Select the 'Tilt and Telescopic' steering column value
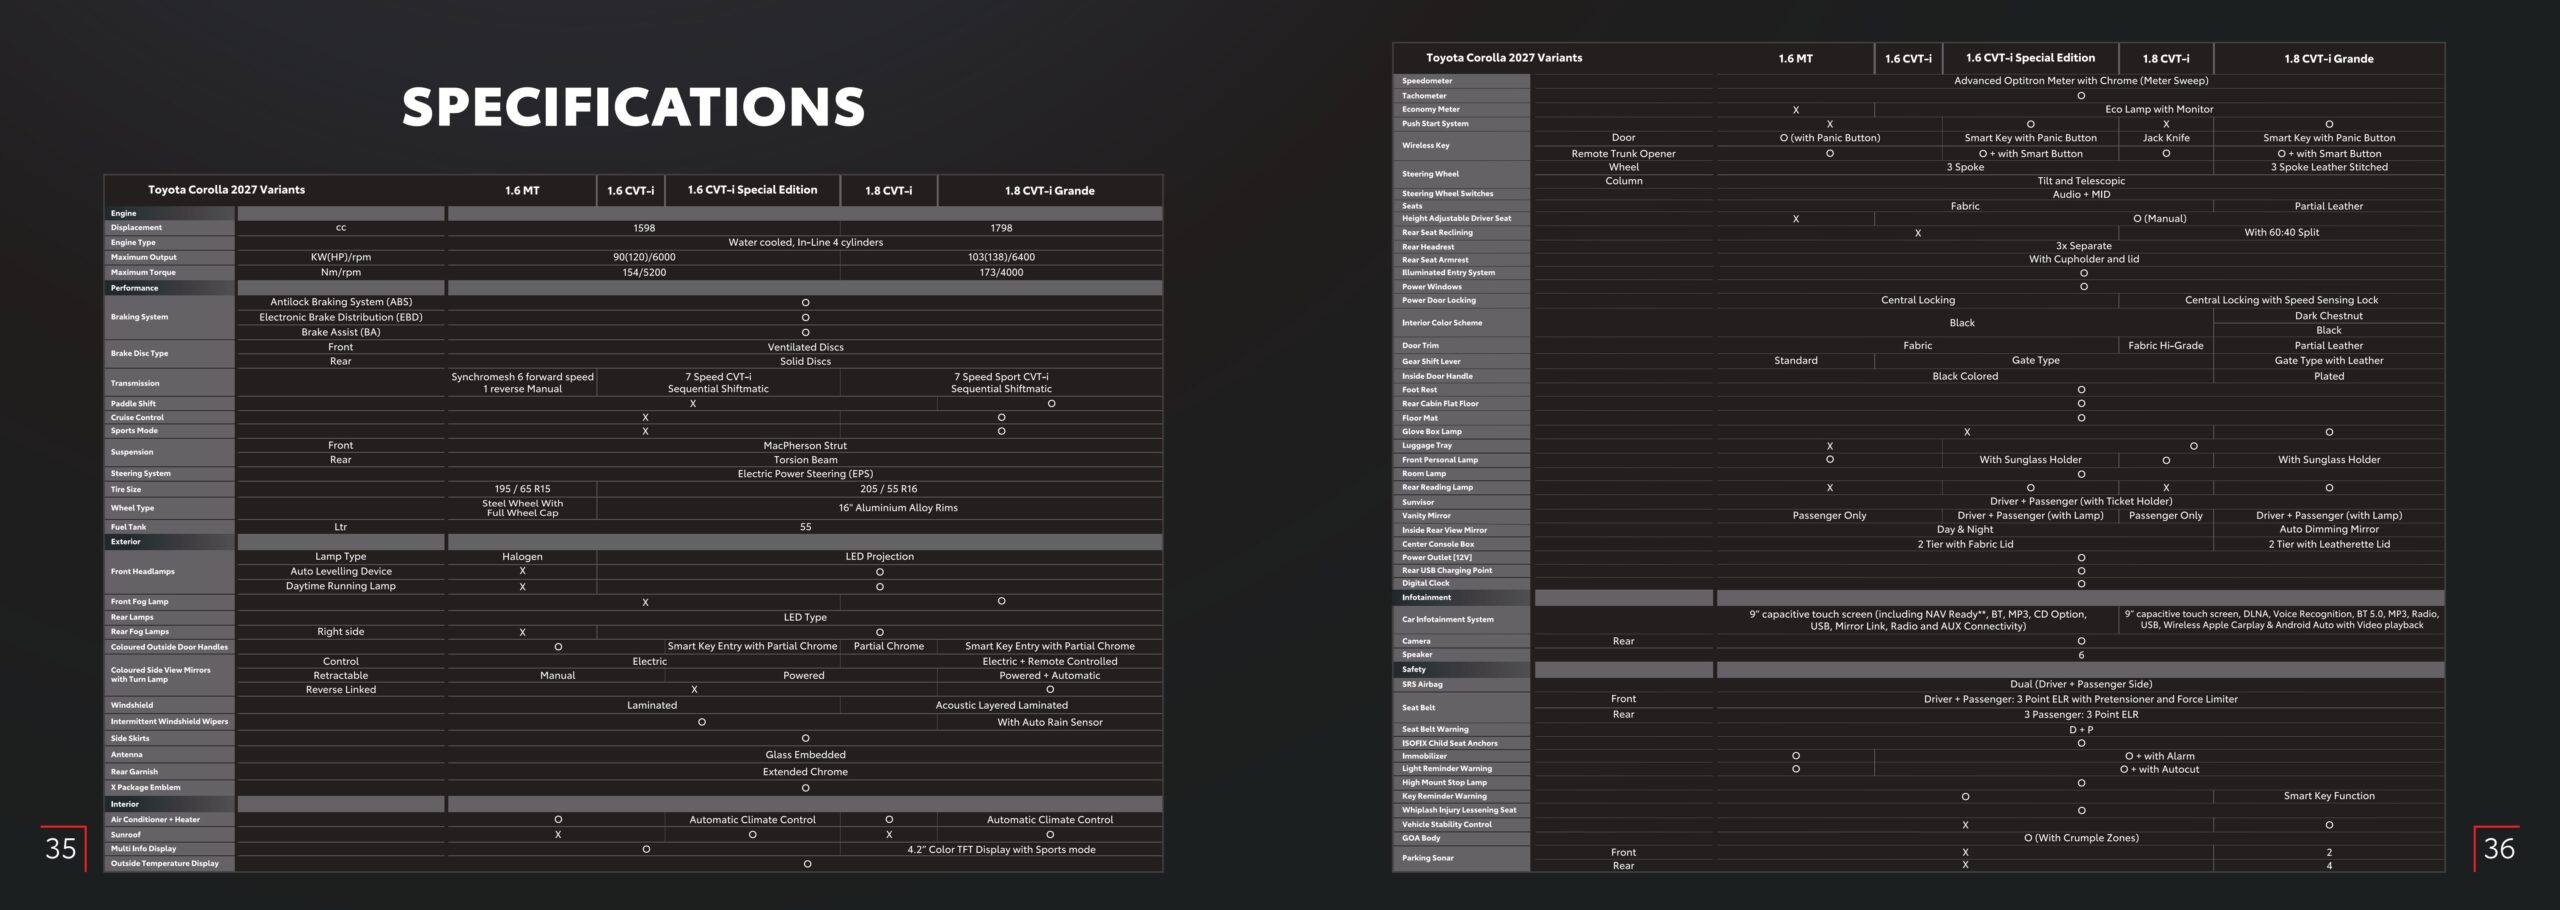The width and height of the screenshot is (2560, 910). (x=2081, y=181)
